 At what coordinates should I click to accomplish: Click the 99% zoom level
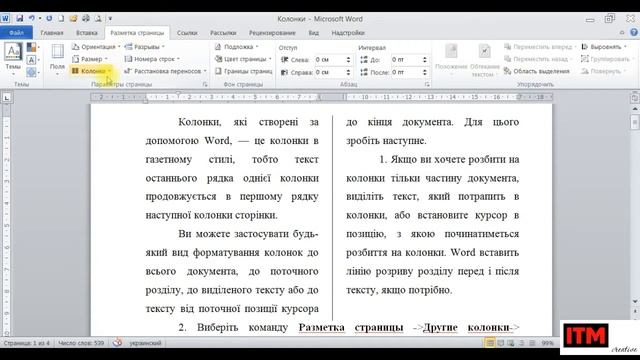click(547, 343)
